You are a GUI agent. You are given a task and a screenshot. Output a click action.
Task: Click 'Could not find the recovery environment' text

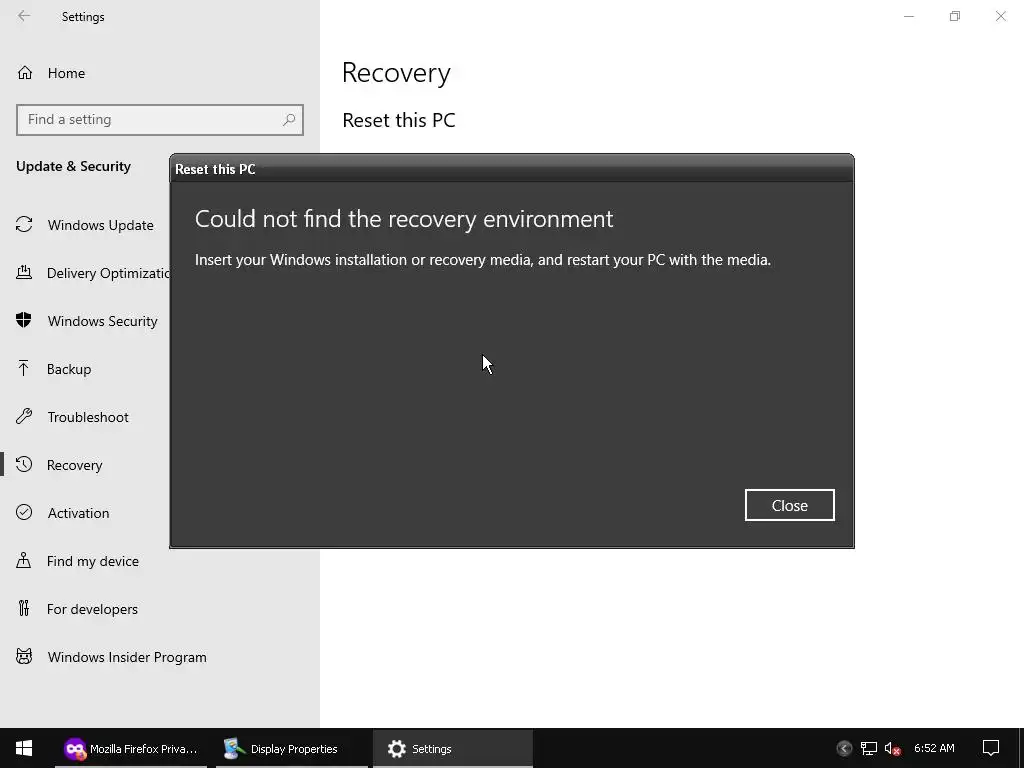pos(404,219)
